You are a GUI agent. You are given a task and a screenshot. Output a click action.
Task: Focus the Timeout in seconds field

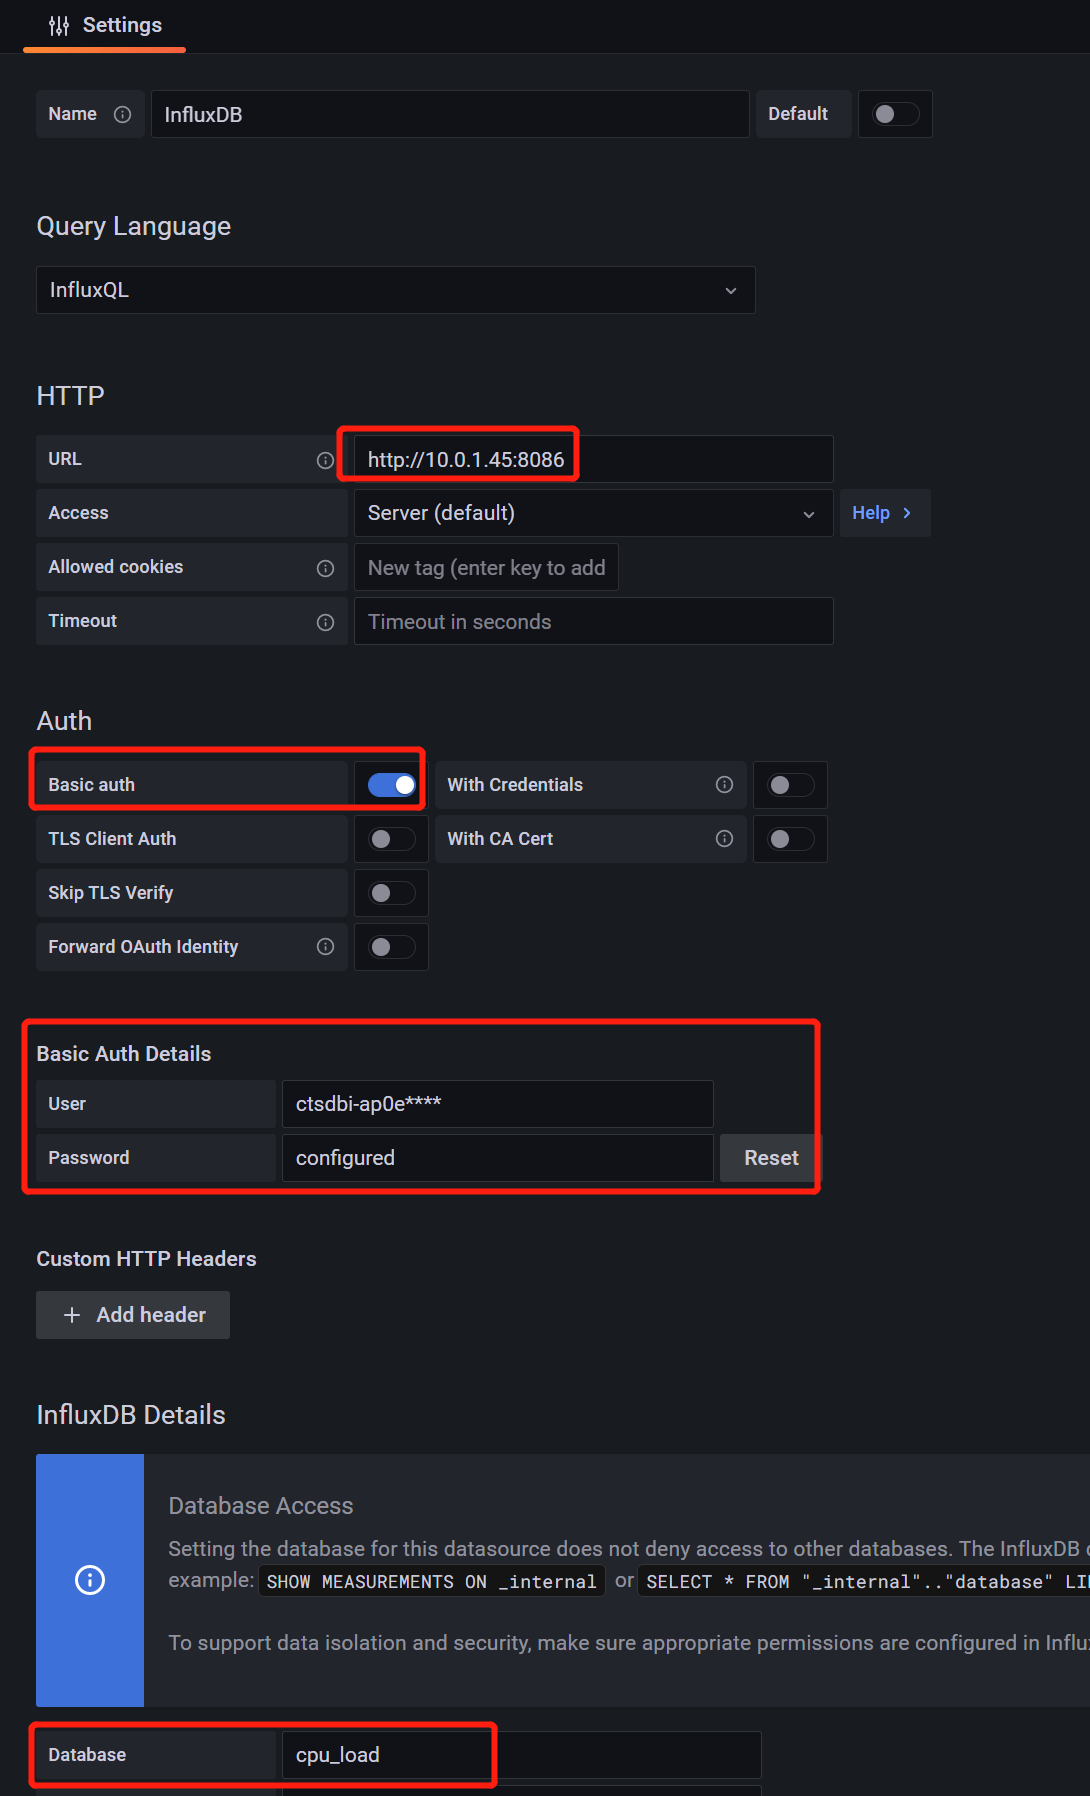point(593,621)
